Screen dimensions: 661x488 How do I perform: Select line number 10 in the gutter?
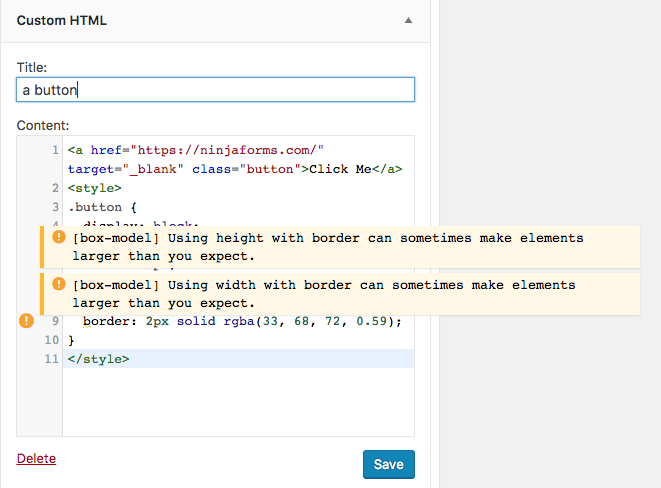coord(52,340)
